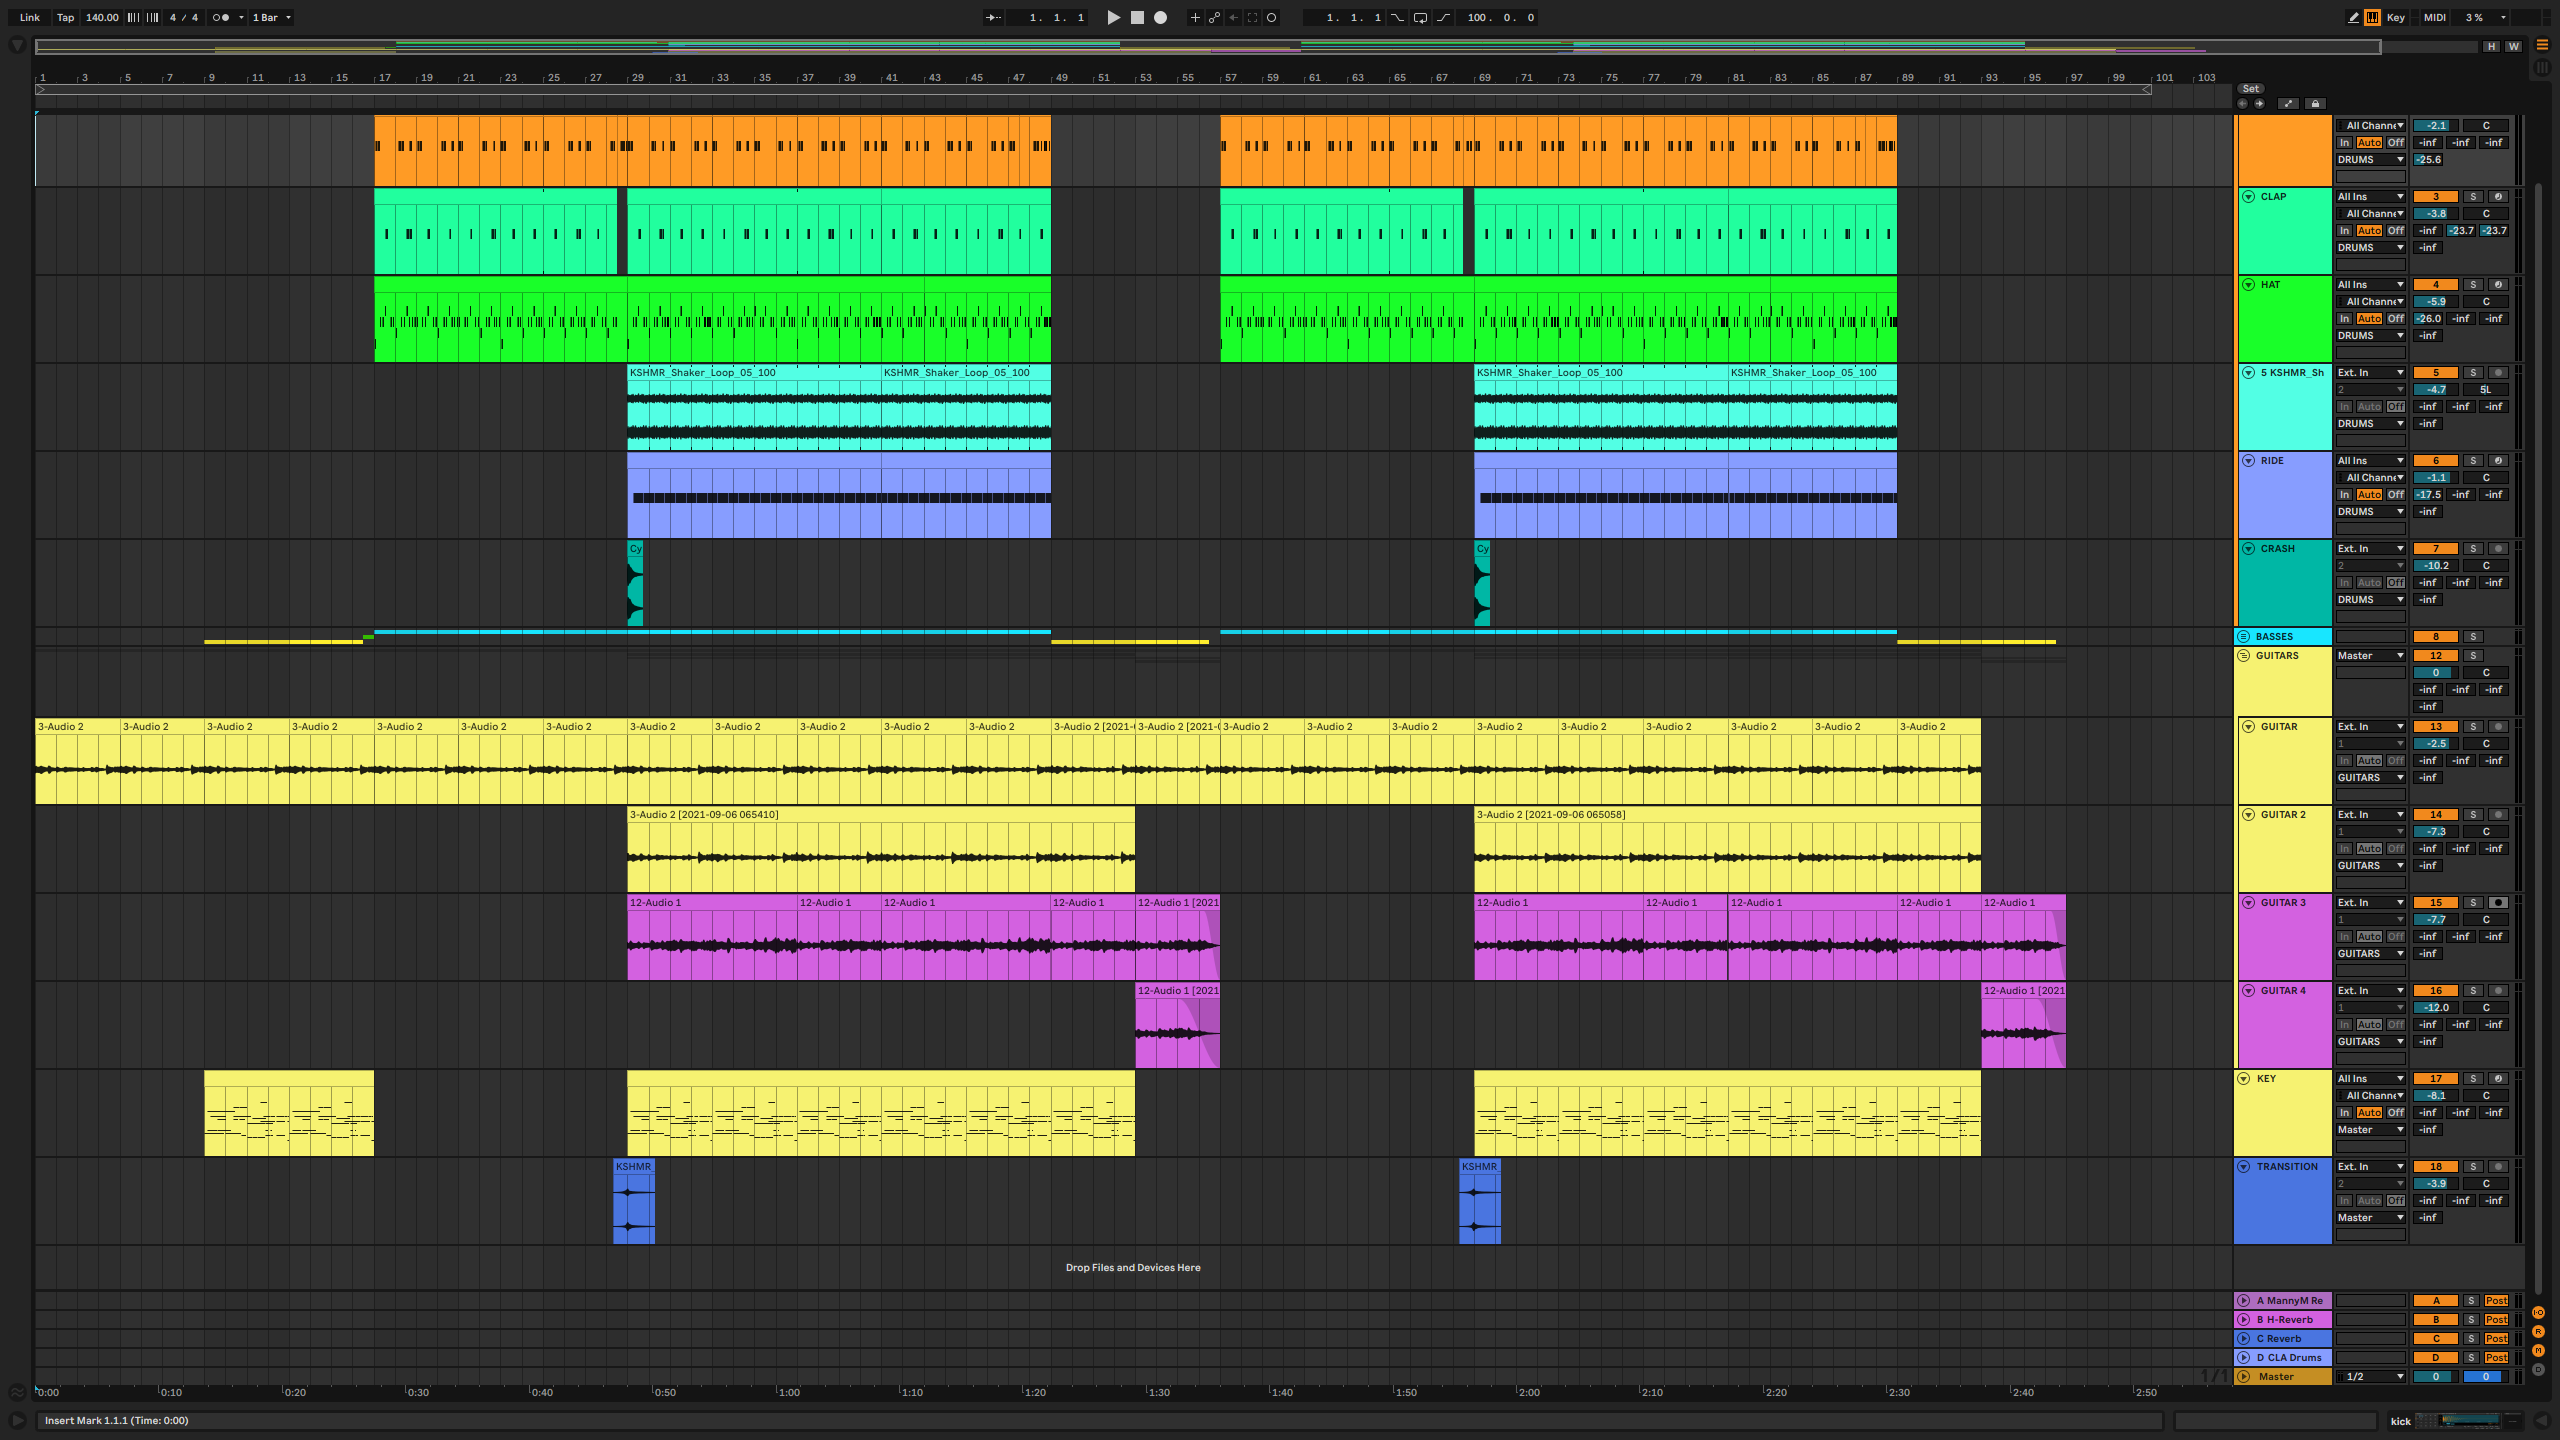Open the 1 Bar quantization menu

pyautogui.click(x=271, y=17)
